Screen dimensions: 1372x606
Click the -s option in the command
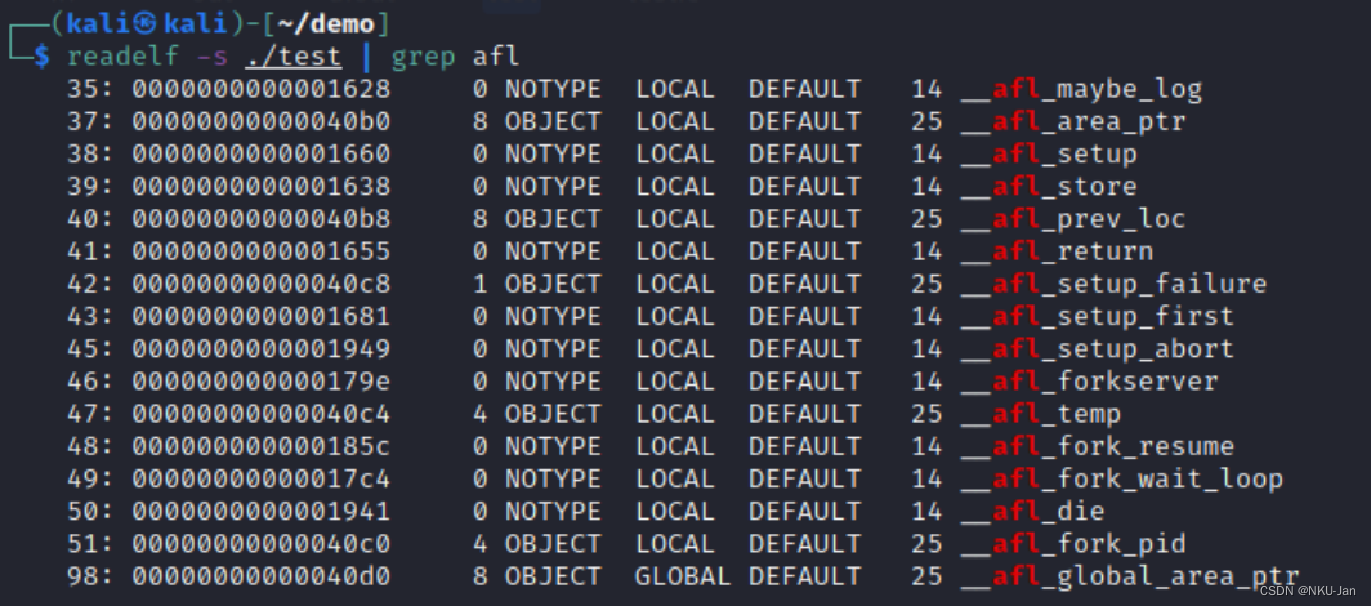212,57
